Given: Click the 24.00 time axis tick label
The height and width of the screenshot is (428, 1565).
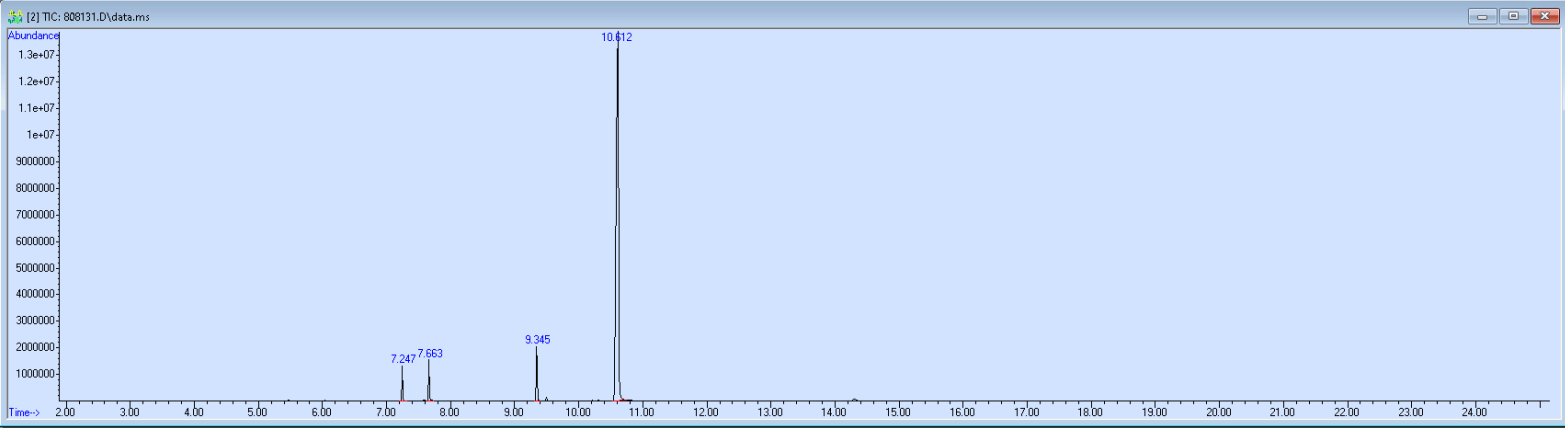Looking at the screenshot, I should point(1474,411).
